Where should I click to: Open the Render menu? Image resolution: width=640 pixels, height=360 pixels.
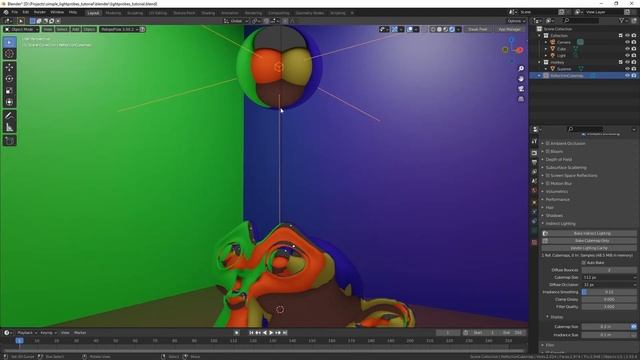(40, 13)
